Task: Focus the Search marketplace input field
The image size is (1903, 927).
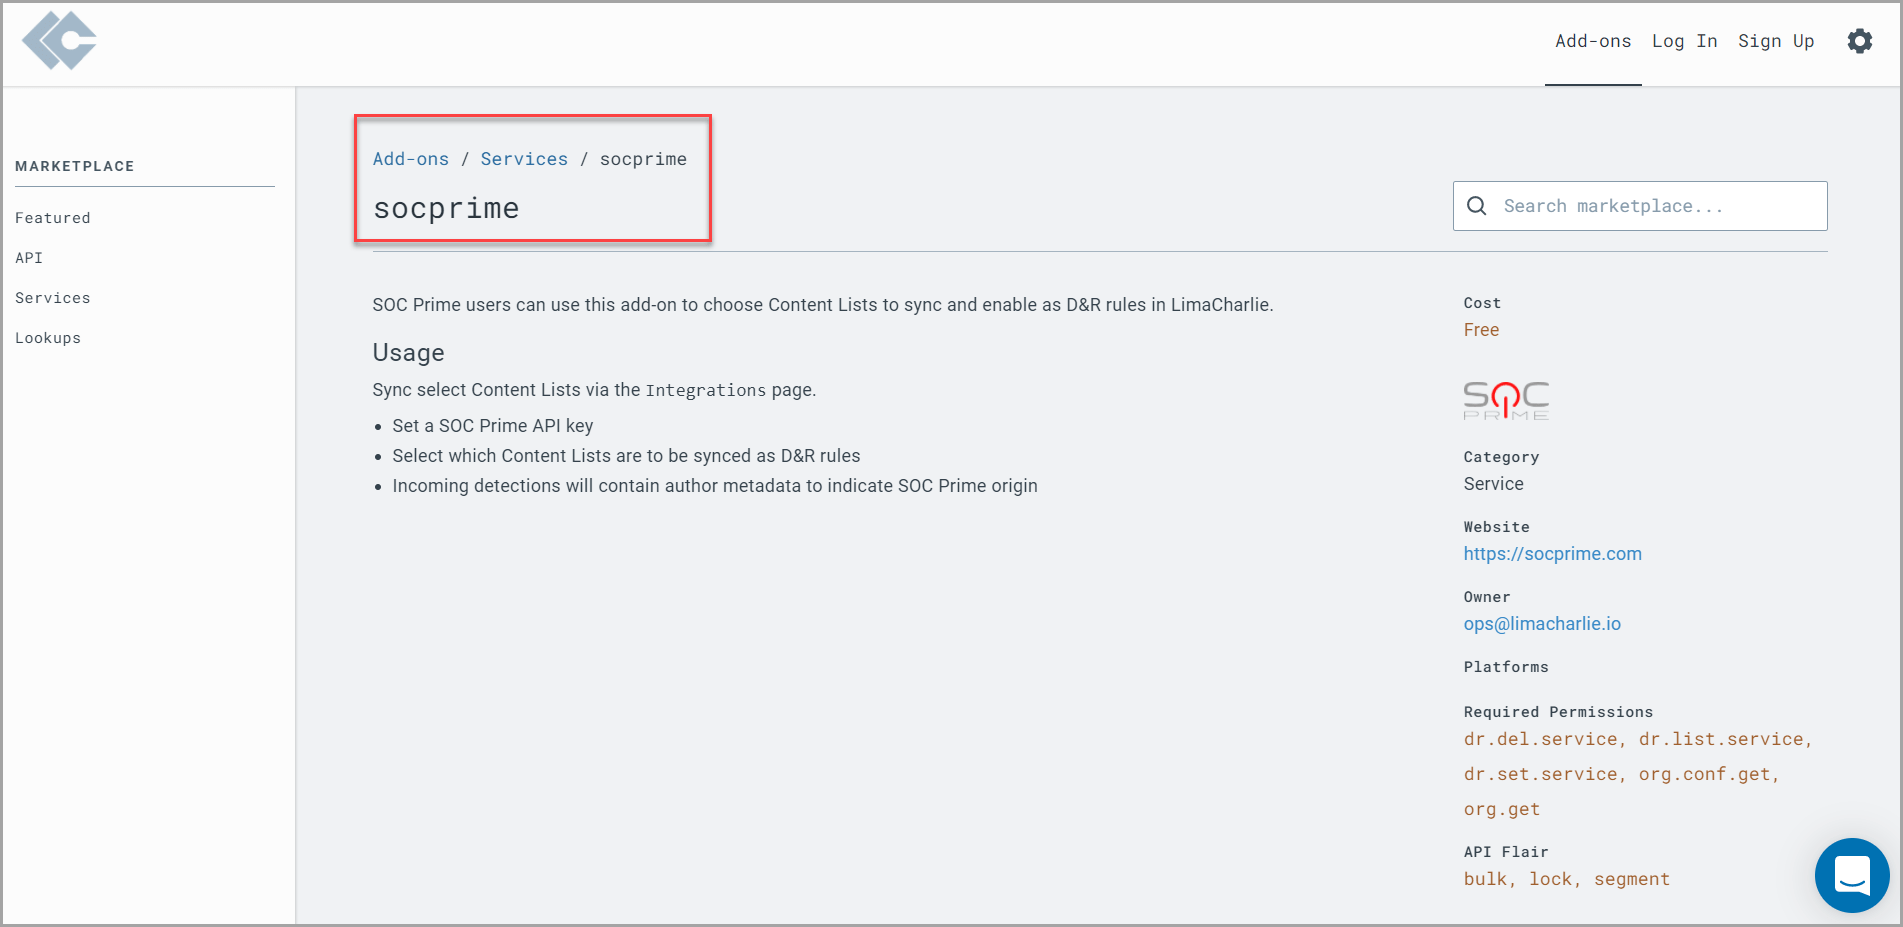Action: (1640, 206)
